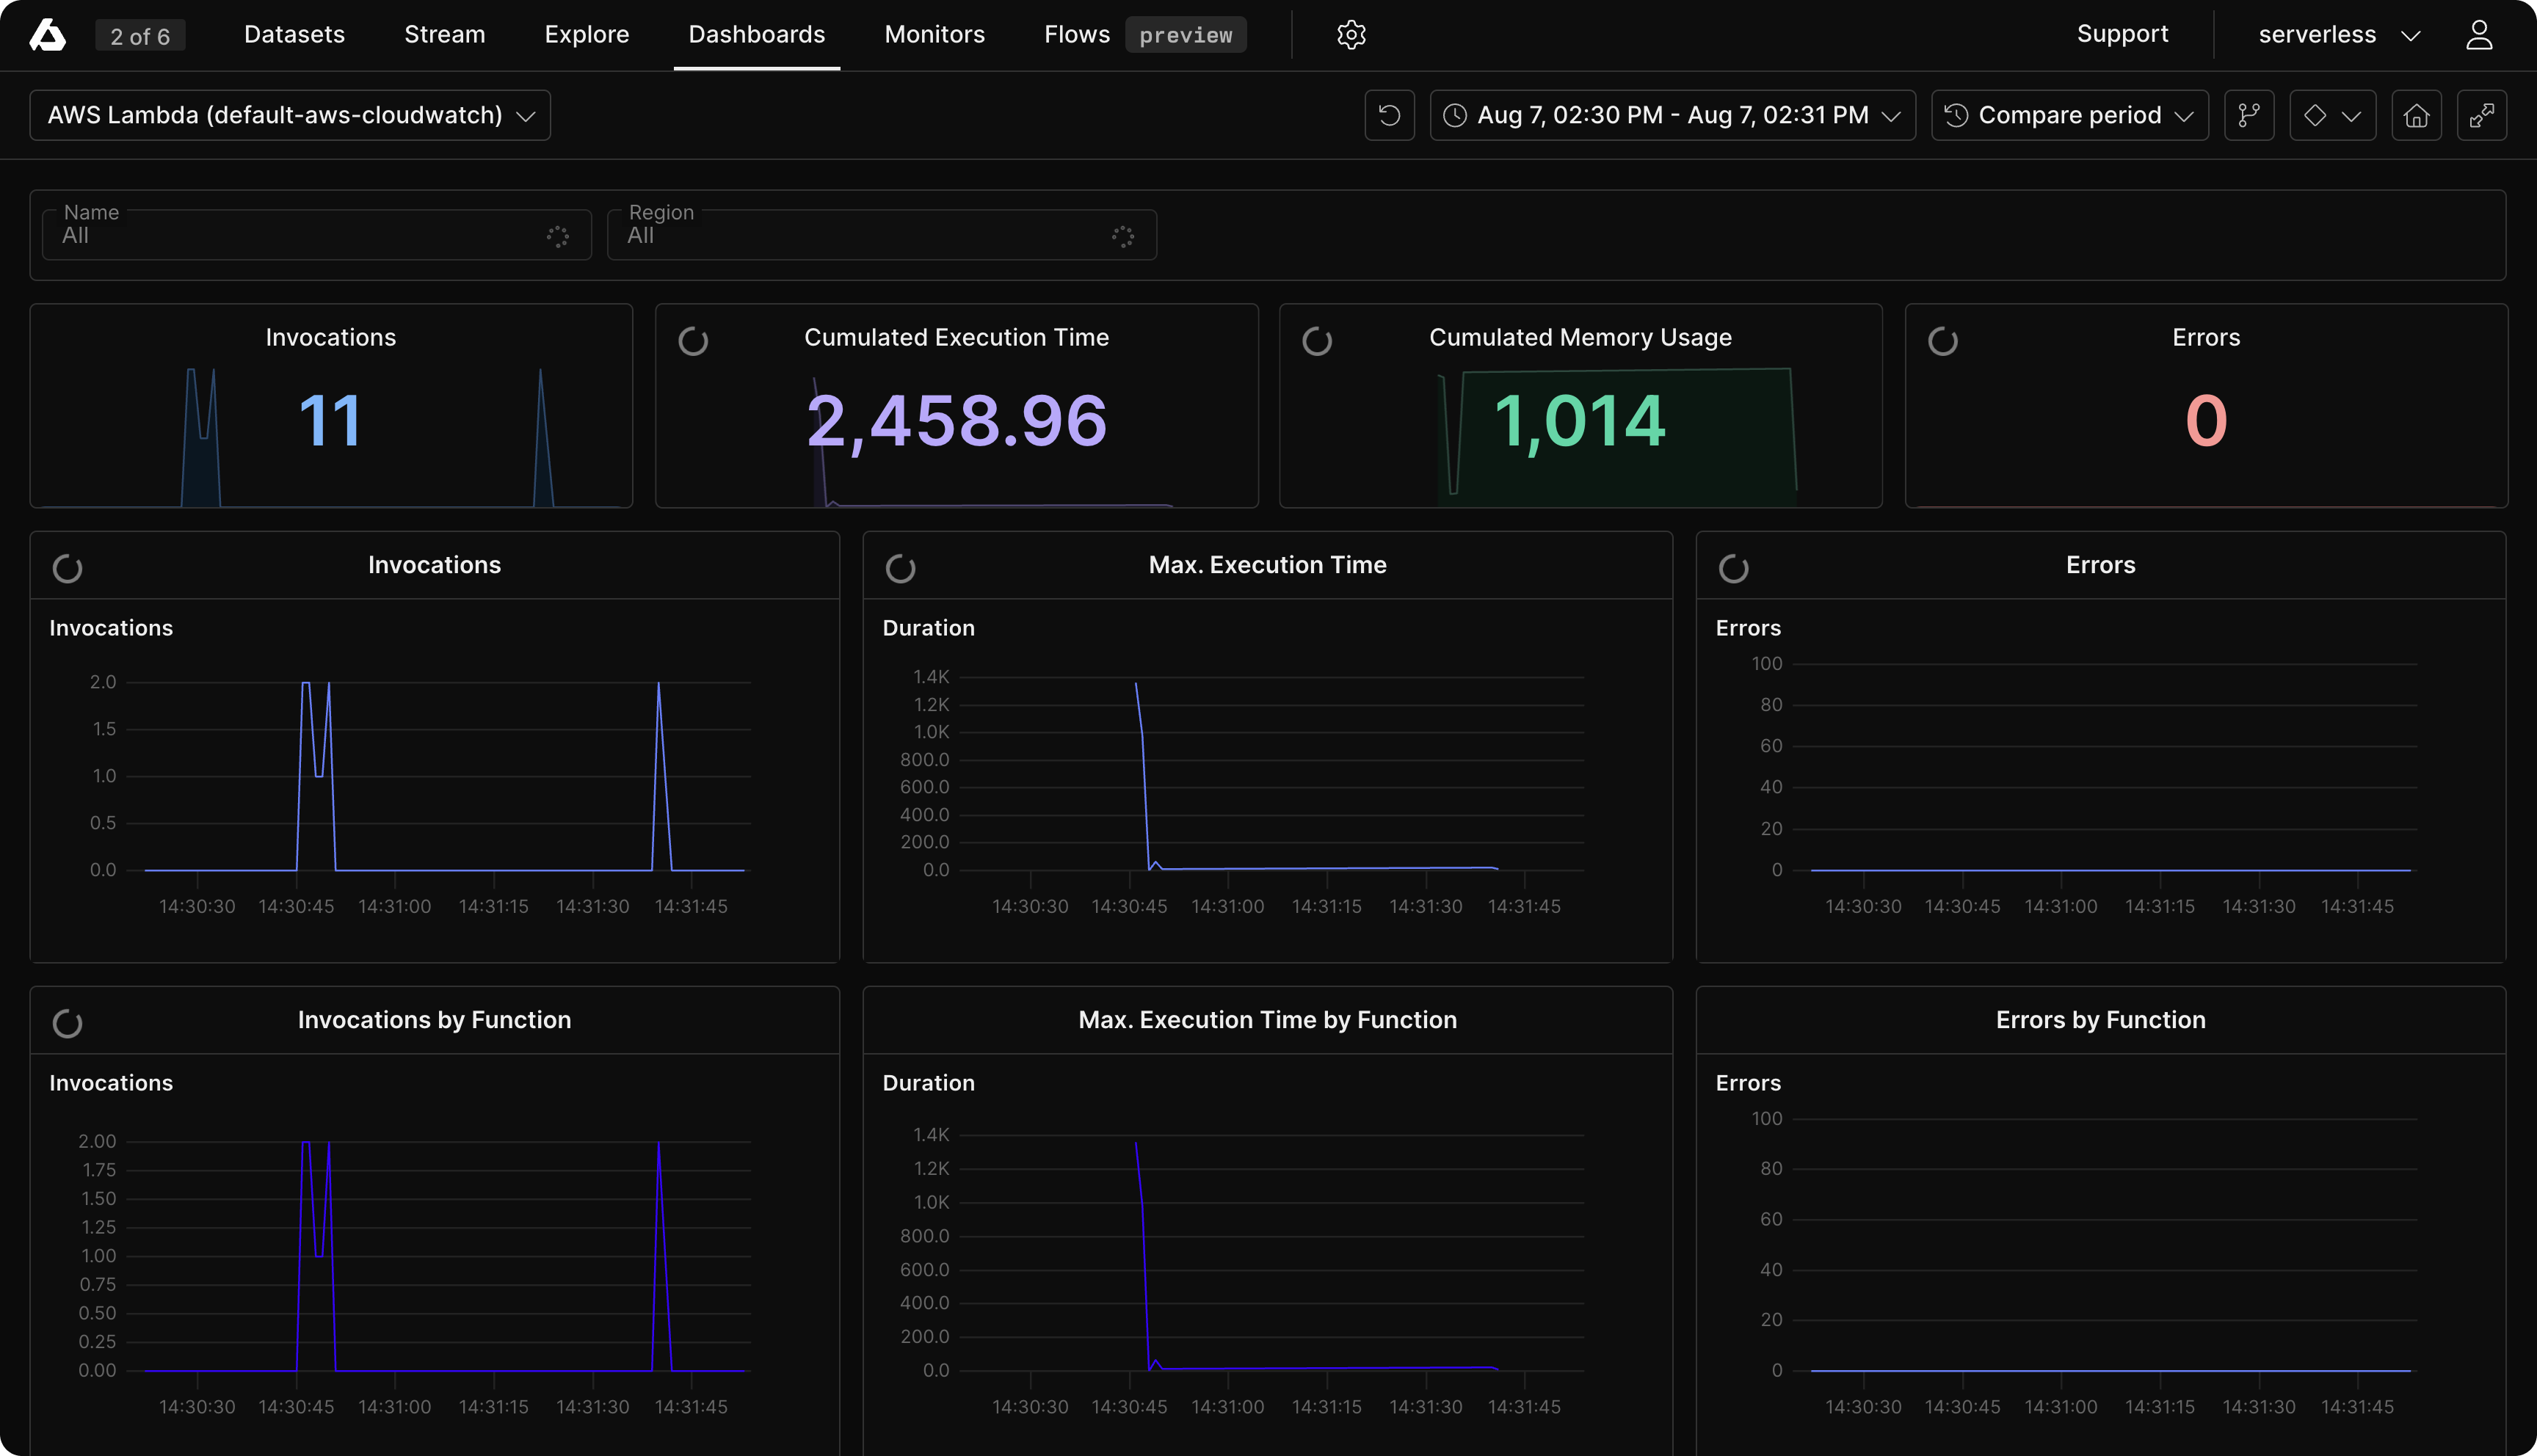Screen dimensions: 2537x1456
Task: Click the Axiom logo icon
Action: pos(47,35)
